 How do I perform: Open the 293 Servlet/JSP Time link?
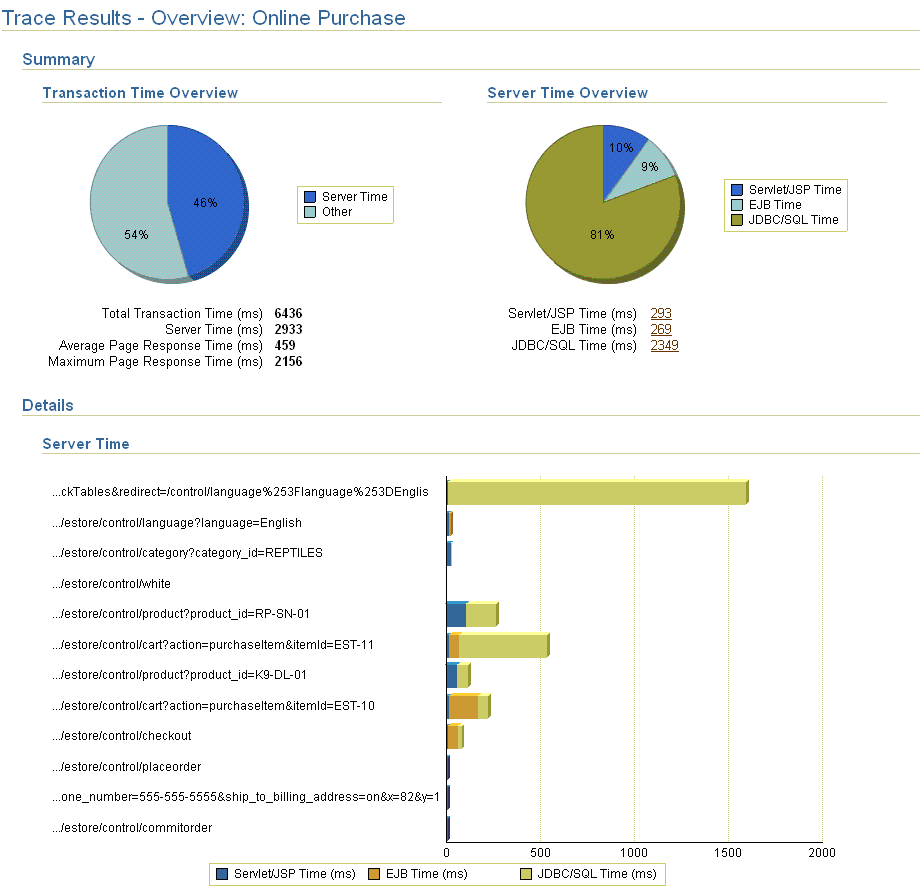661,313
